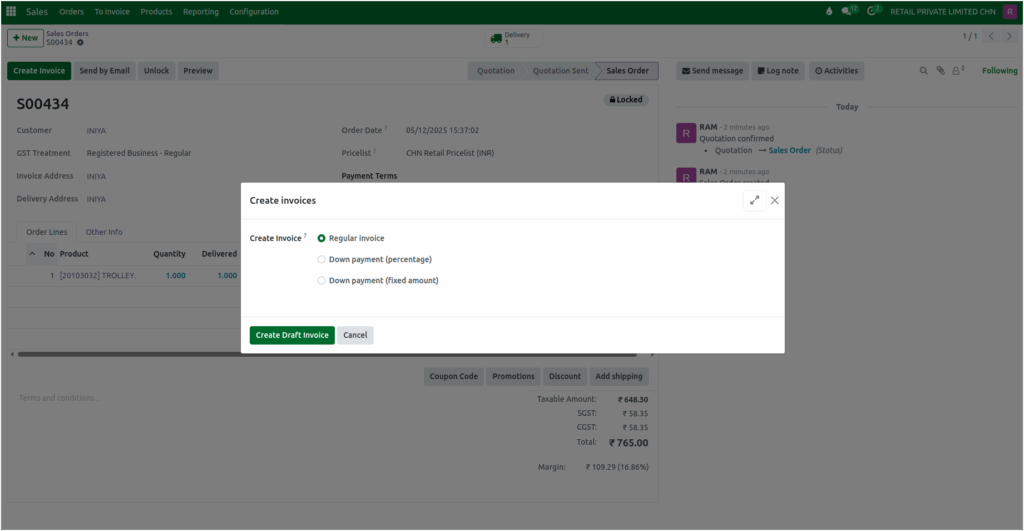
Task: Click the Following status link
Action: [x=999, y=71]
